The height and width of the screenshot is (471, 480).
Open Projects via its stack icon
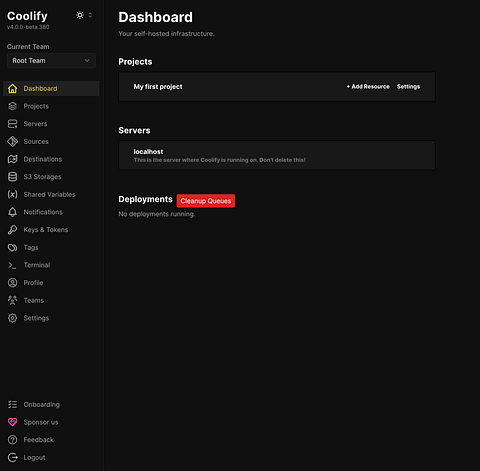(x=12, y=106)
